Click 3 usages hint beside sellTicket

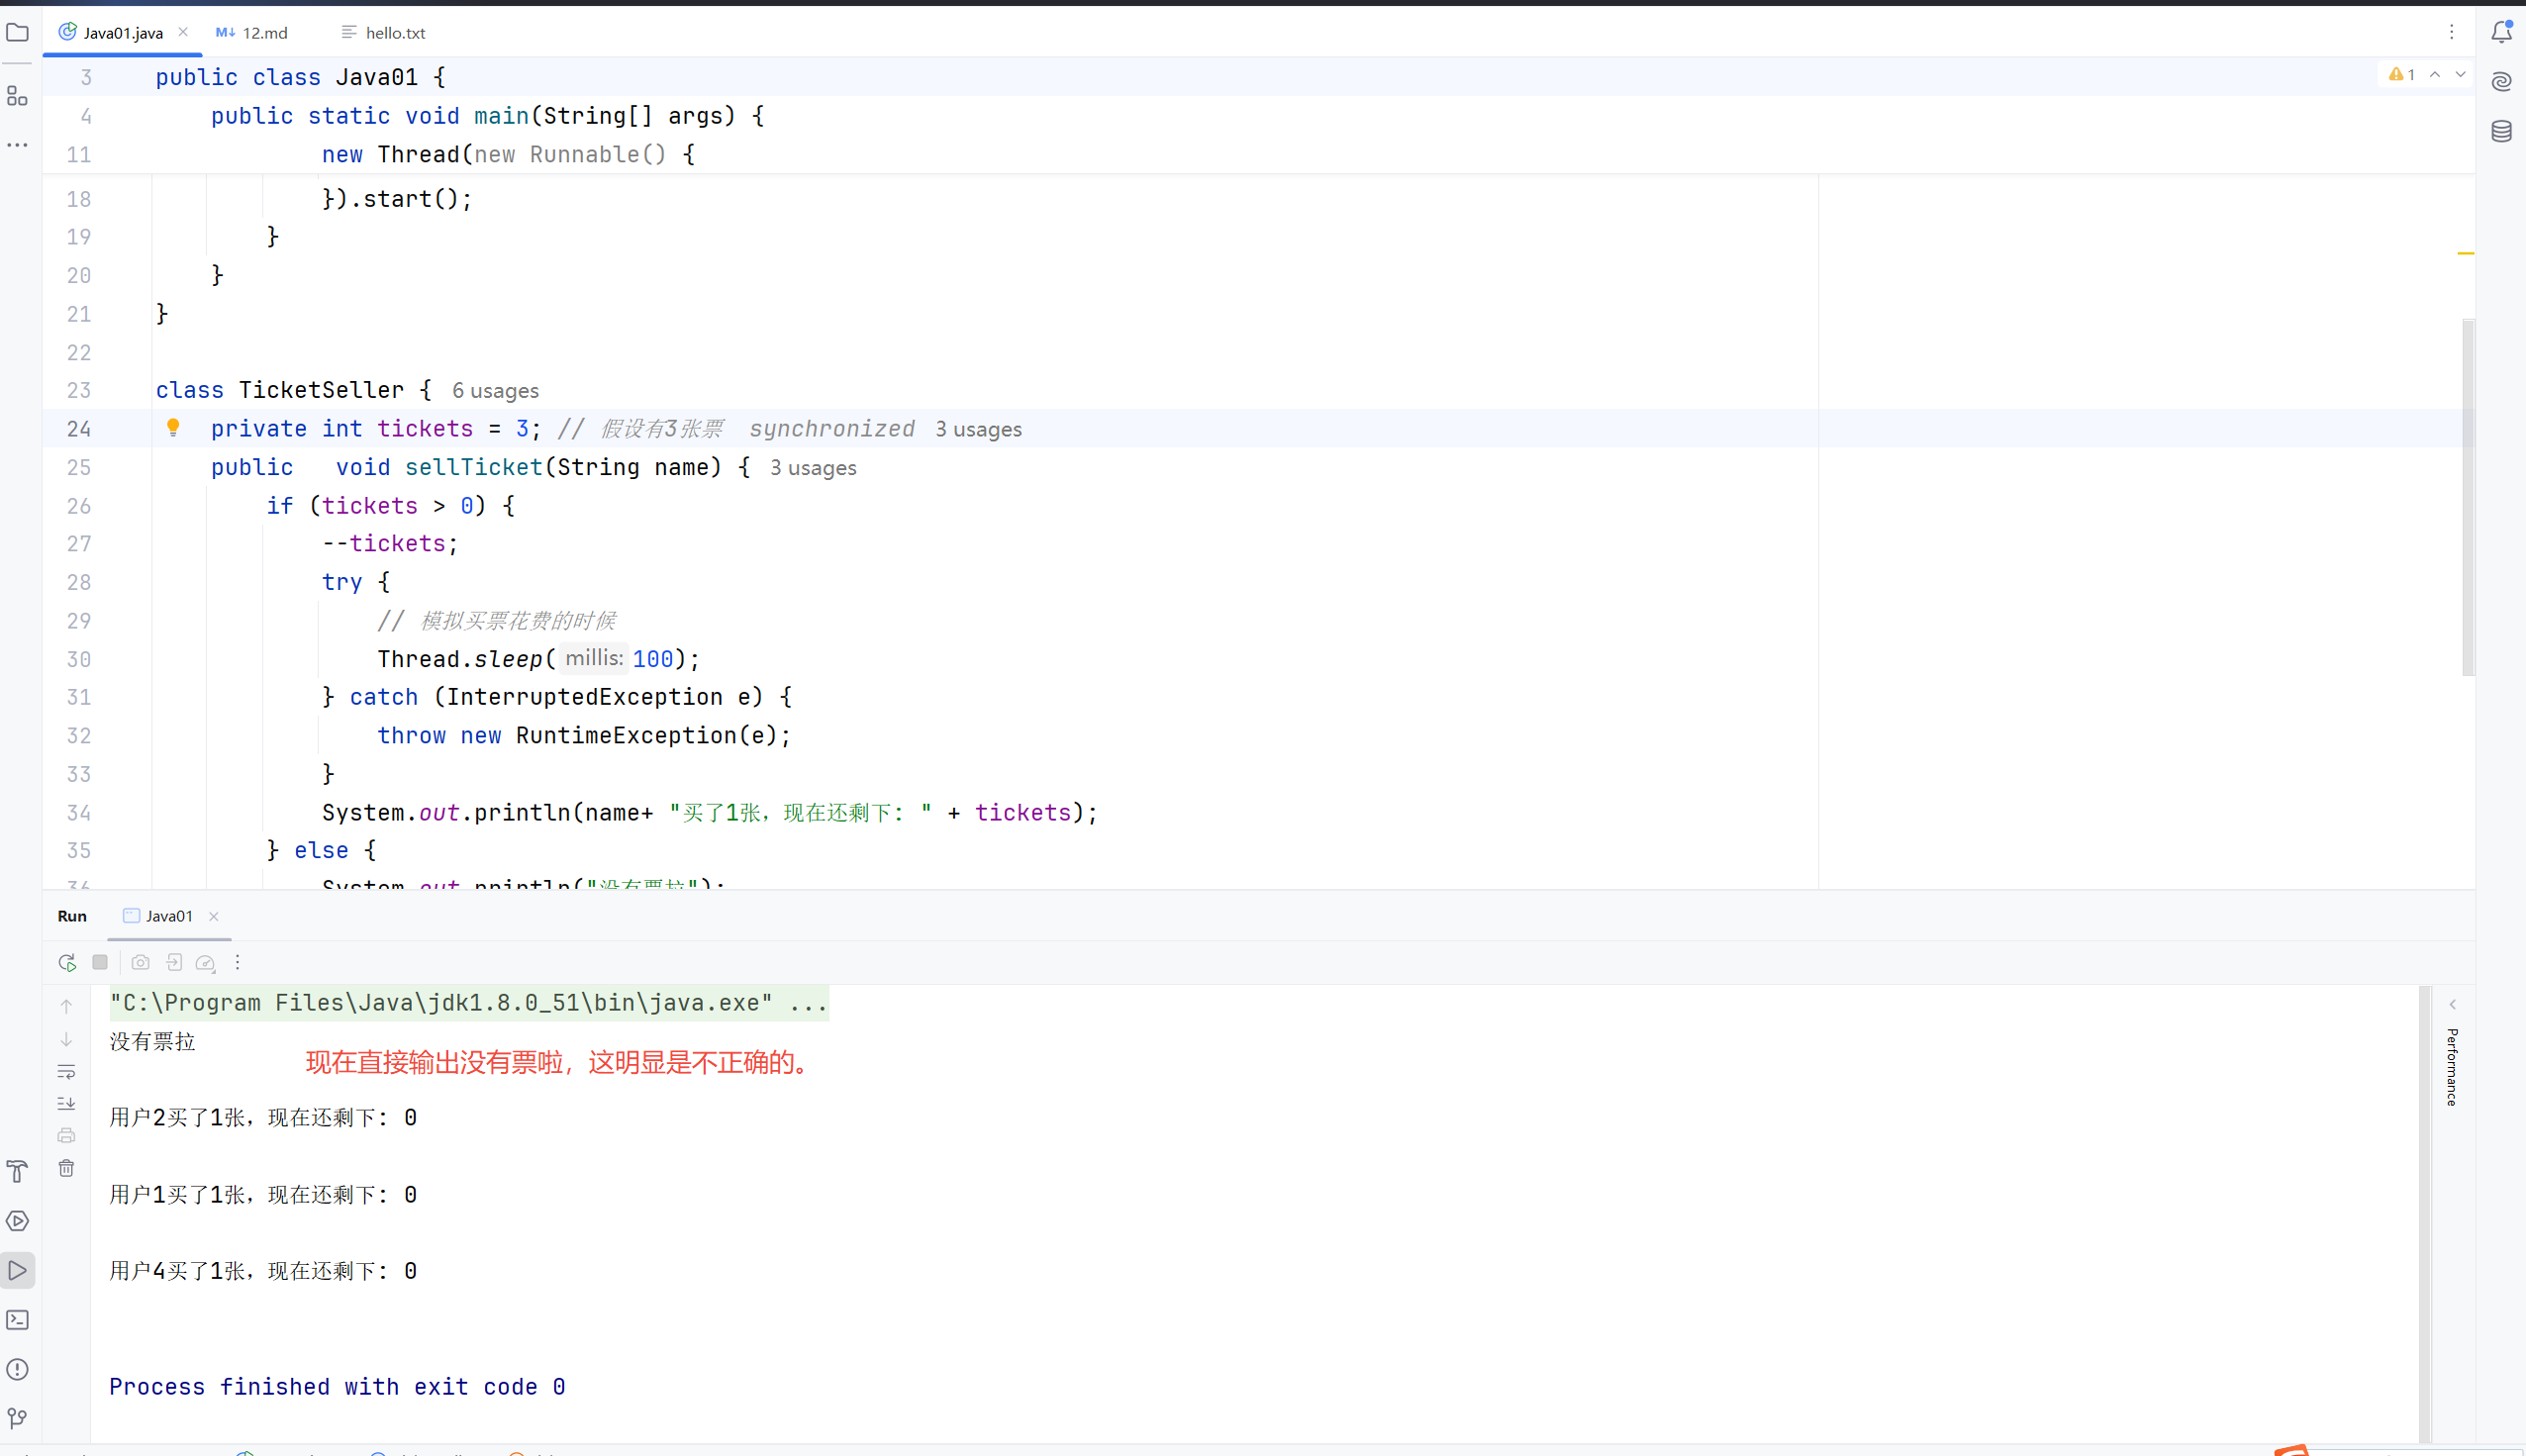tap(813, 468)
